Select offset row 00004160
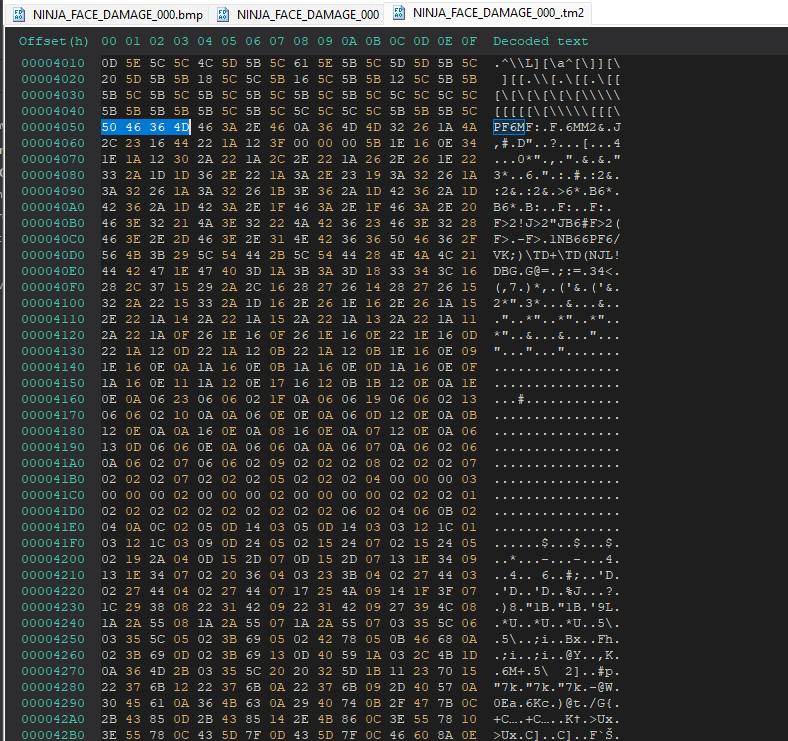 pos(53,399)
